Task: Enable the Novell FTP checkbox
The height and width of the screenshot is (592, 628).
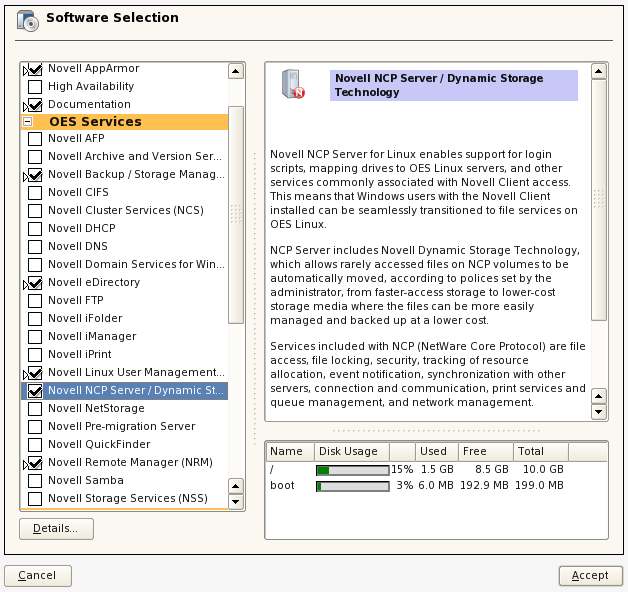Action: coord(35,301)
